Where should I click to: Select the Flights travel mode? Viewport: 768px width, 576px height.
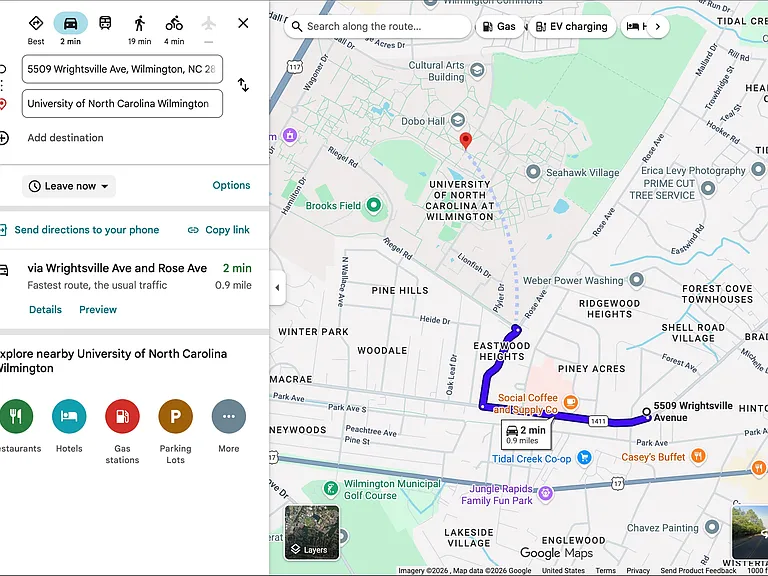[x=209, y=23]
